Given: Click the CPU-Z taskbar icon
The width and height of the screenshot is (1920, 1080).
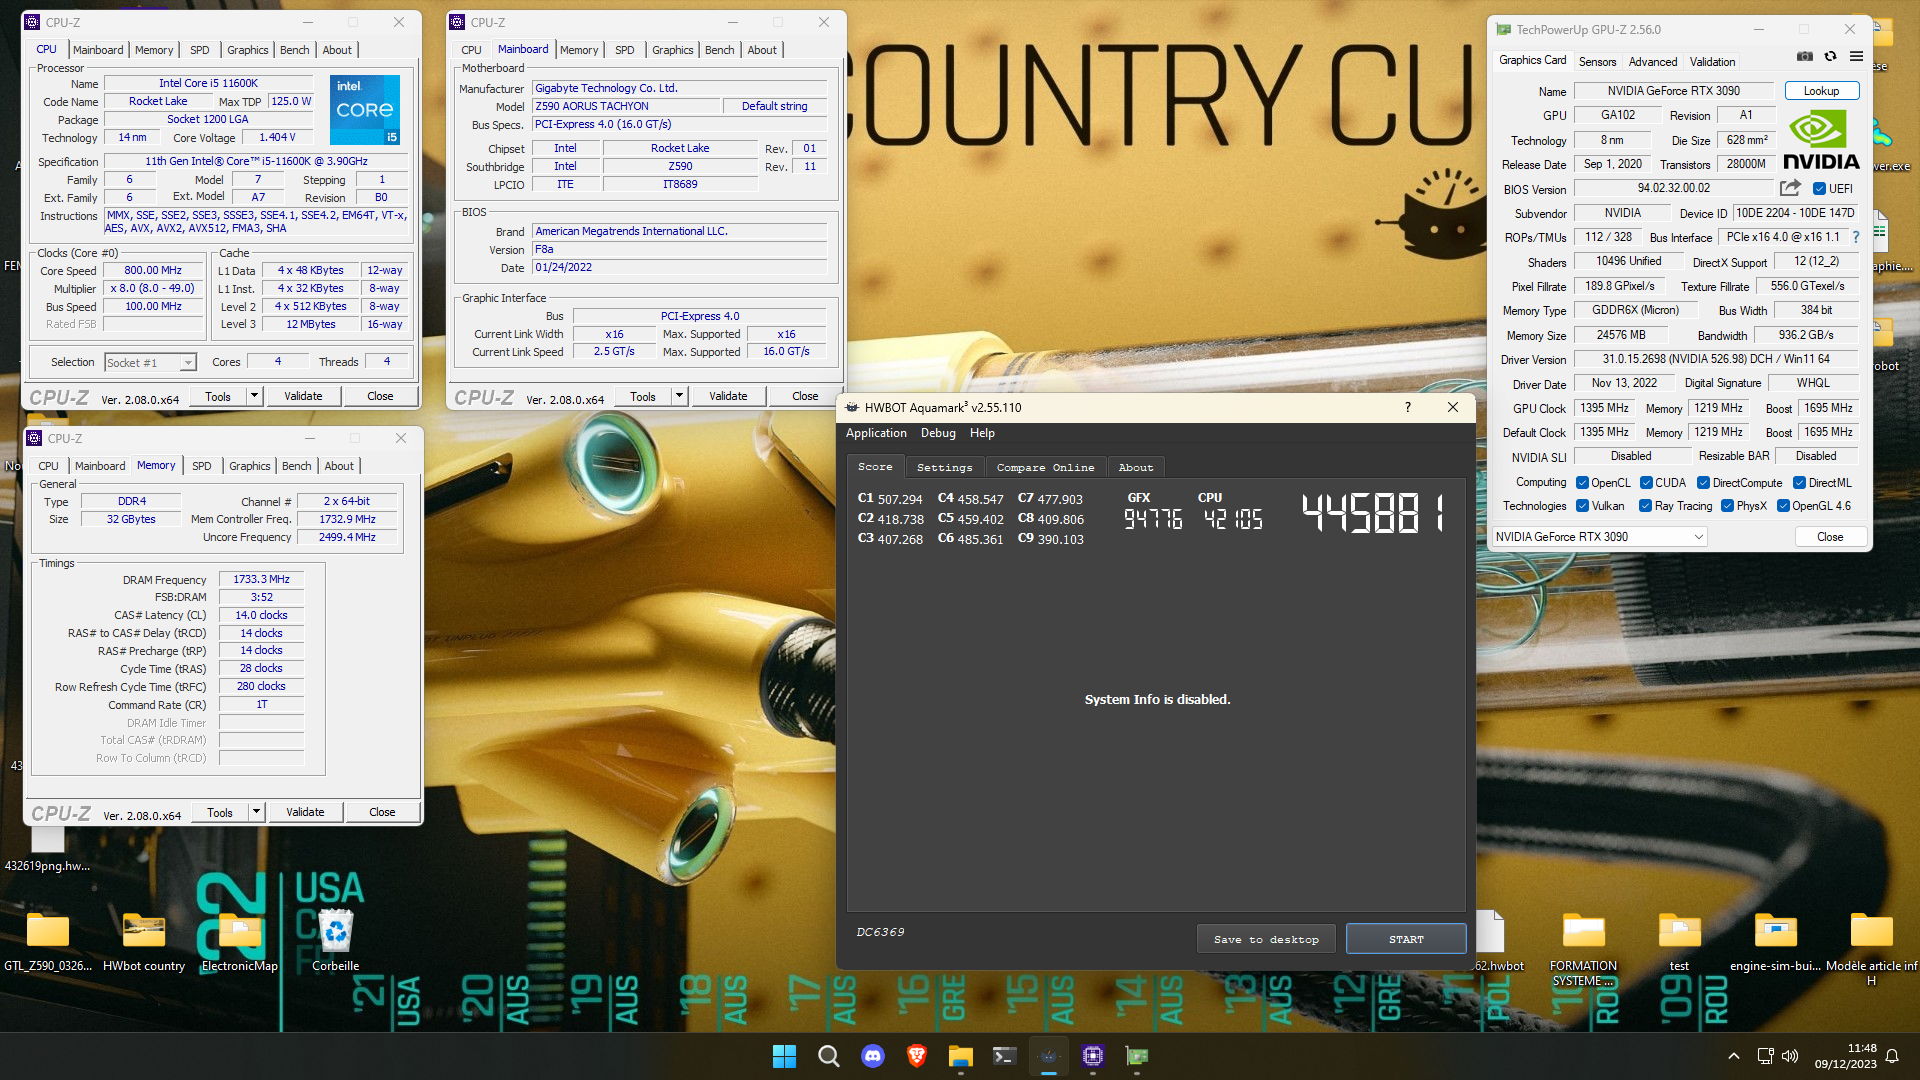Looking at the screenshot, I should (x=1093, y=1056).
